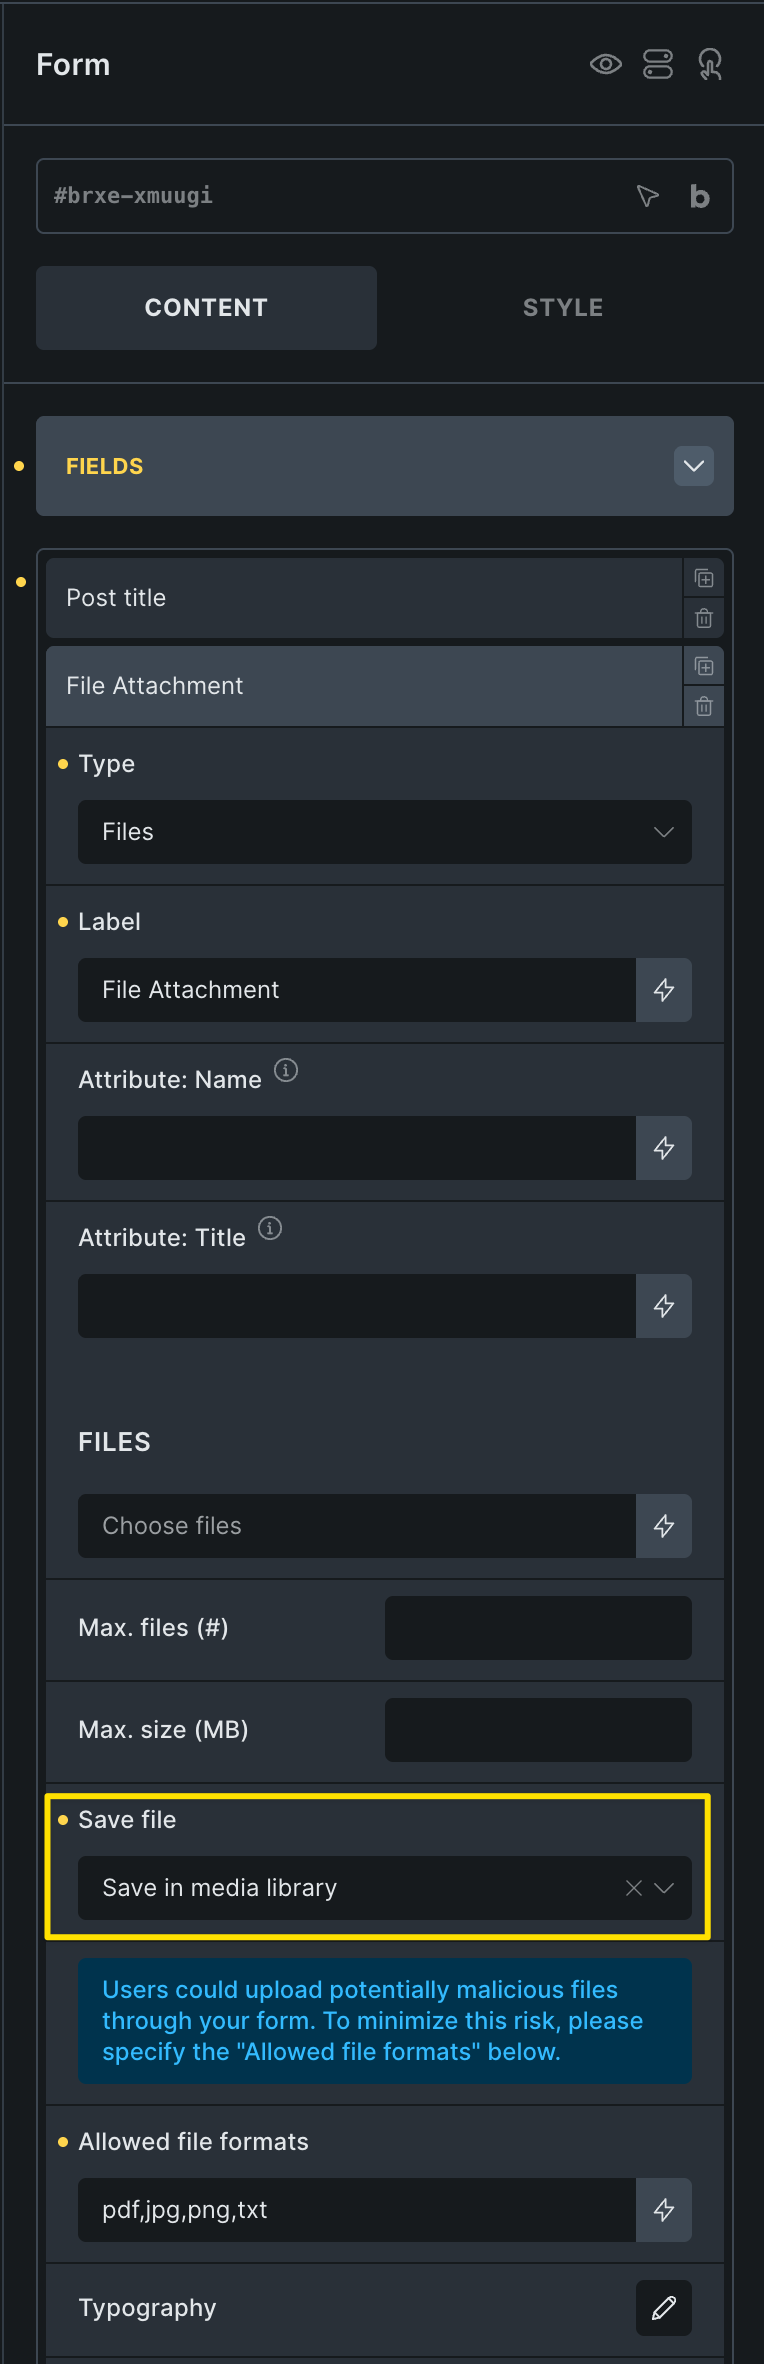Duplicate the Post title field
The image size is (764, 2364).
[704, 578]
